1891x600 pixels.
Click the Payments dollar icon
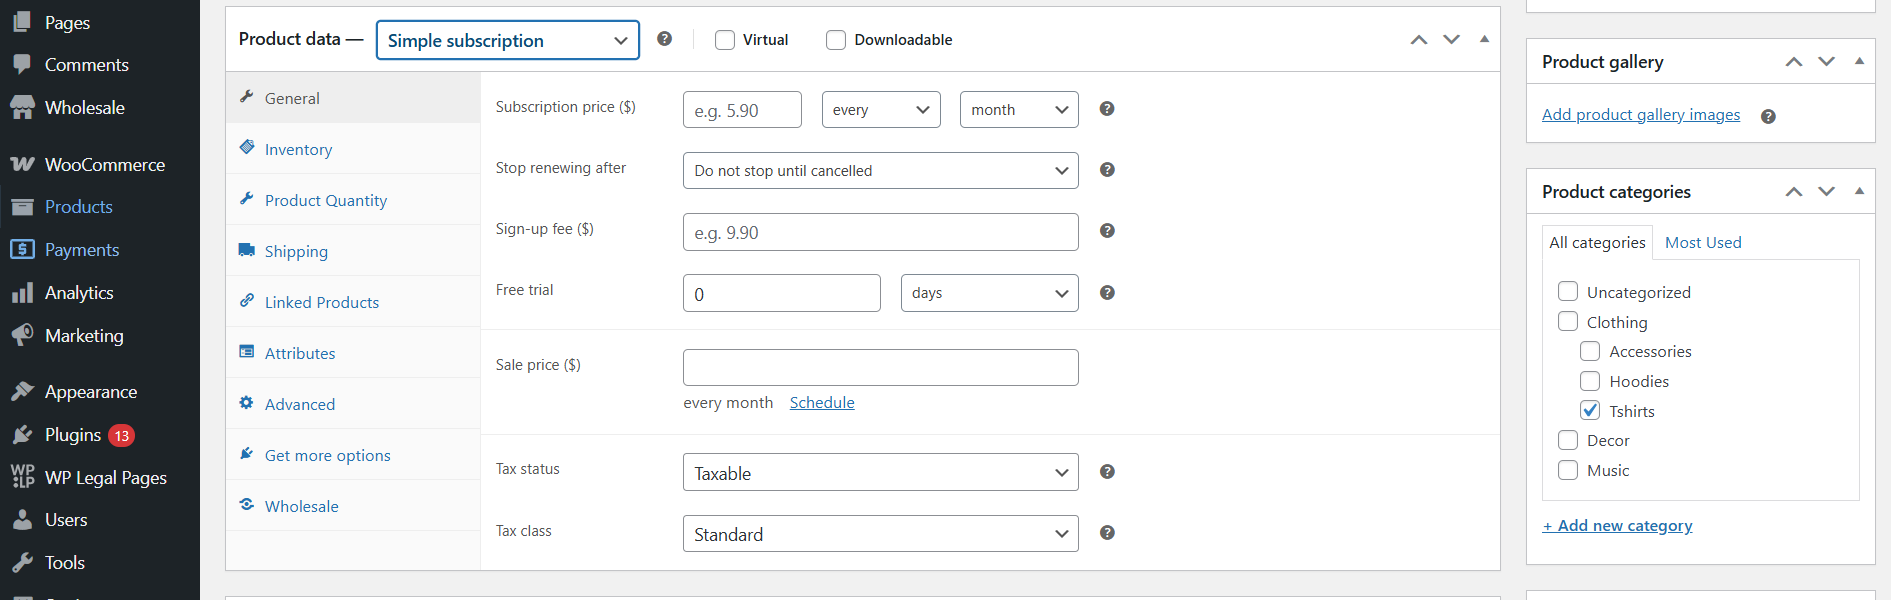(x=22, y=249)
